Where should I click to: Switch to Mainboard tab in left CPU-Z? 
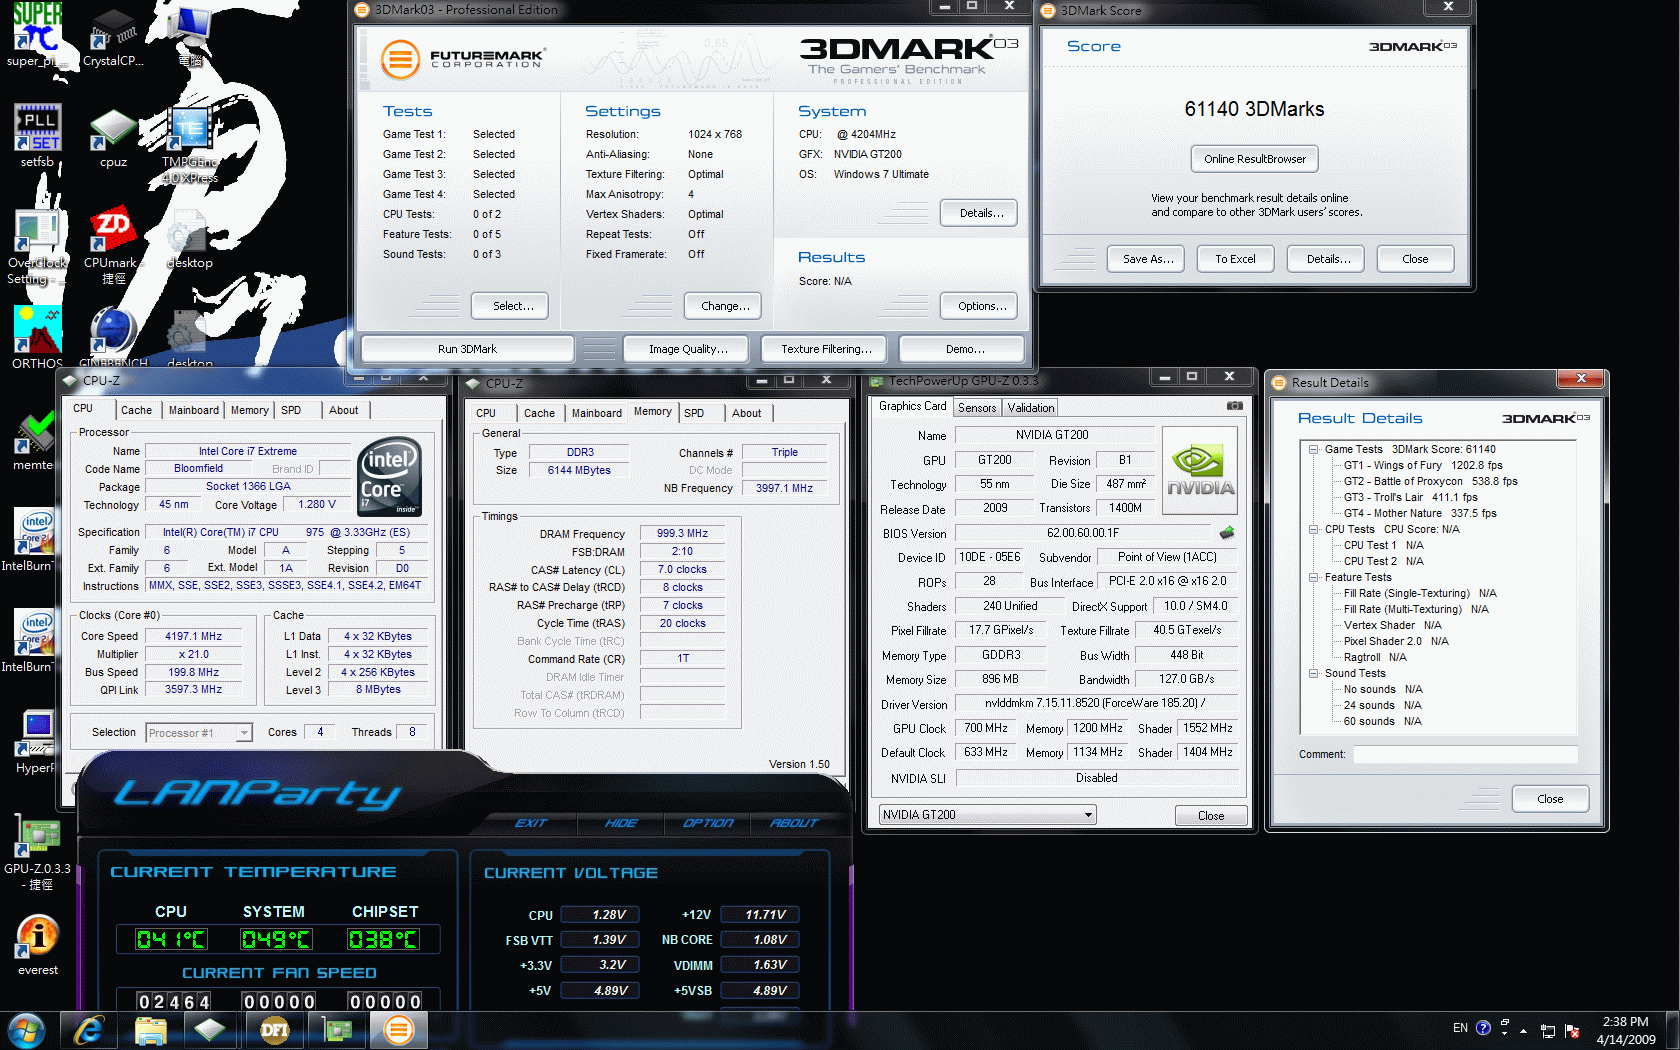coord(193,410)
